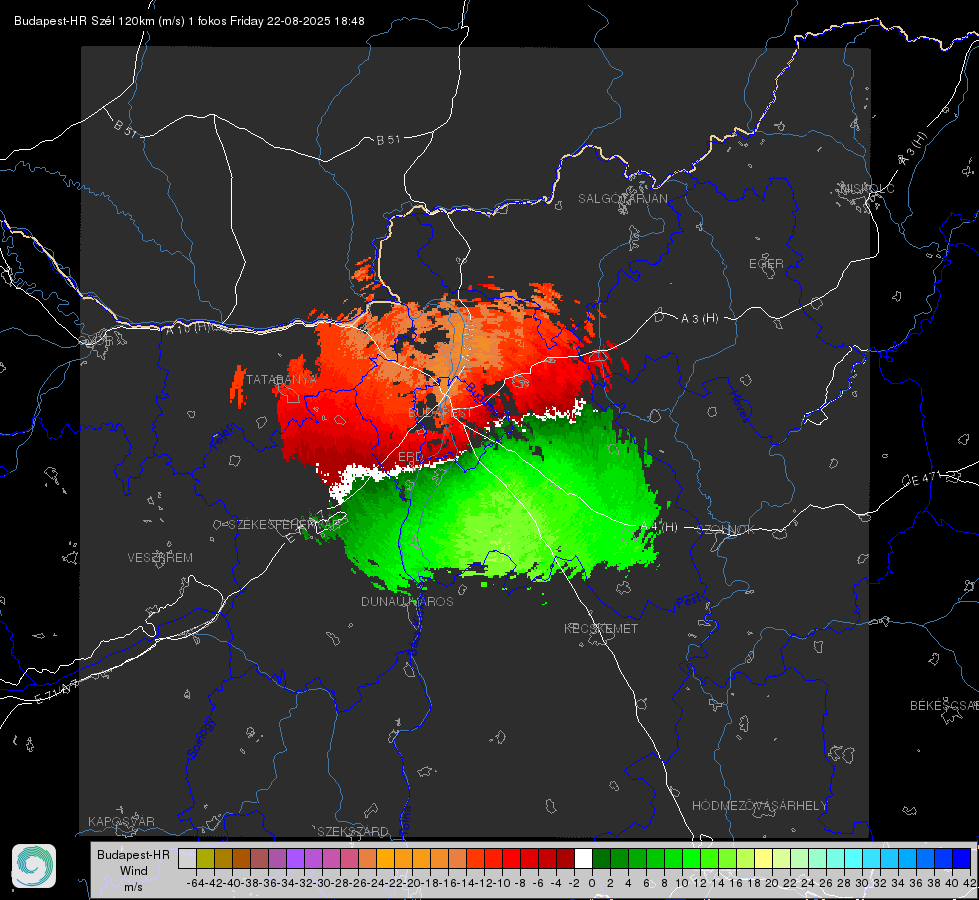Click the ERD town label
Image resolution: width=979 pixels, height=900 pixels.
pos(410,457)
